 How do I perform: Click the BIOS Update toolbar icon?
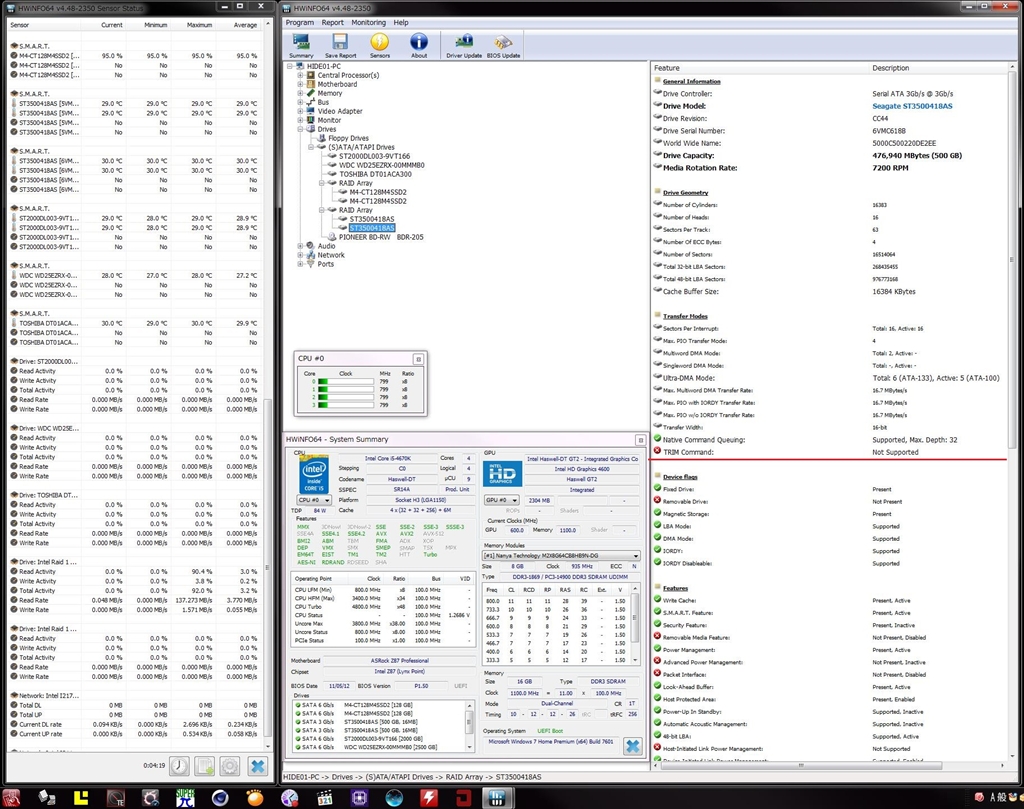(504, 44)
